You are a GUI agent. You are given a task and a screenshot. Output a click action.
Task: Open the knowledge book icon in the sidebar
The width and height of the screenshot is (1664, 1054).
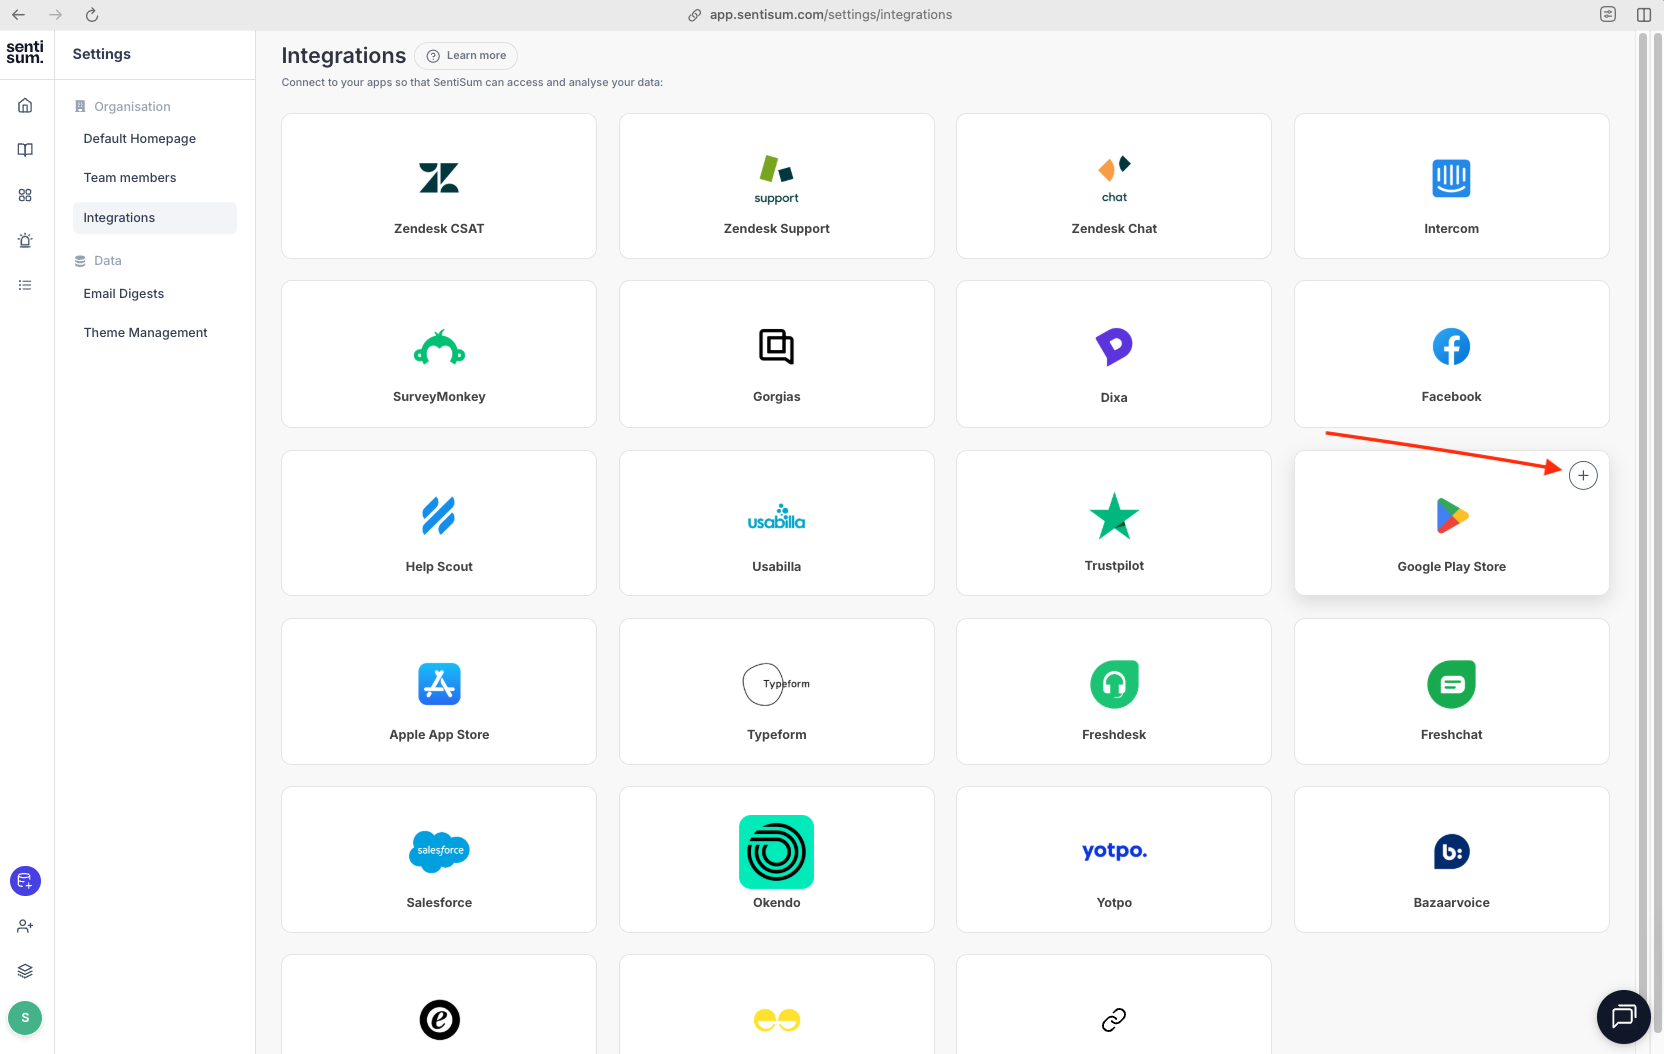(25, 149)
